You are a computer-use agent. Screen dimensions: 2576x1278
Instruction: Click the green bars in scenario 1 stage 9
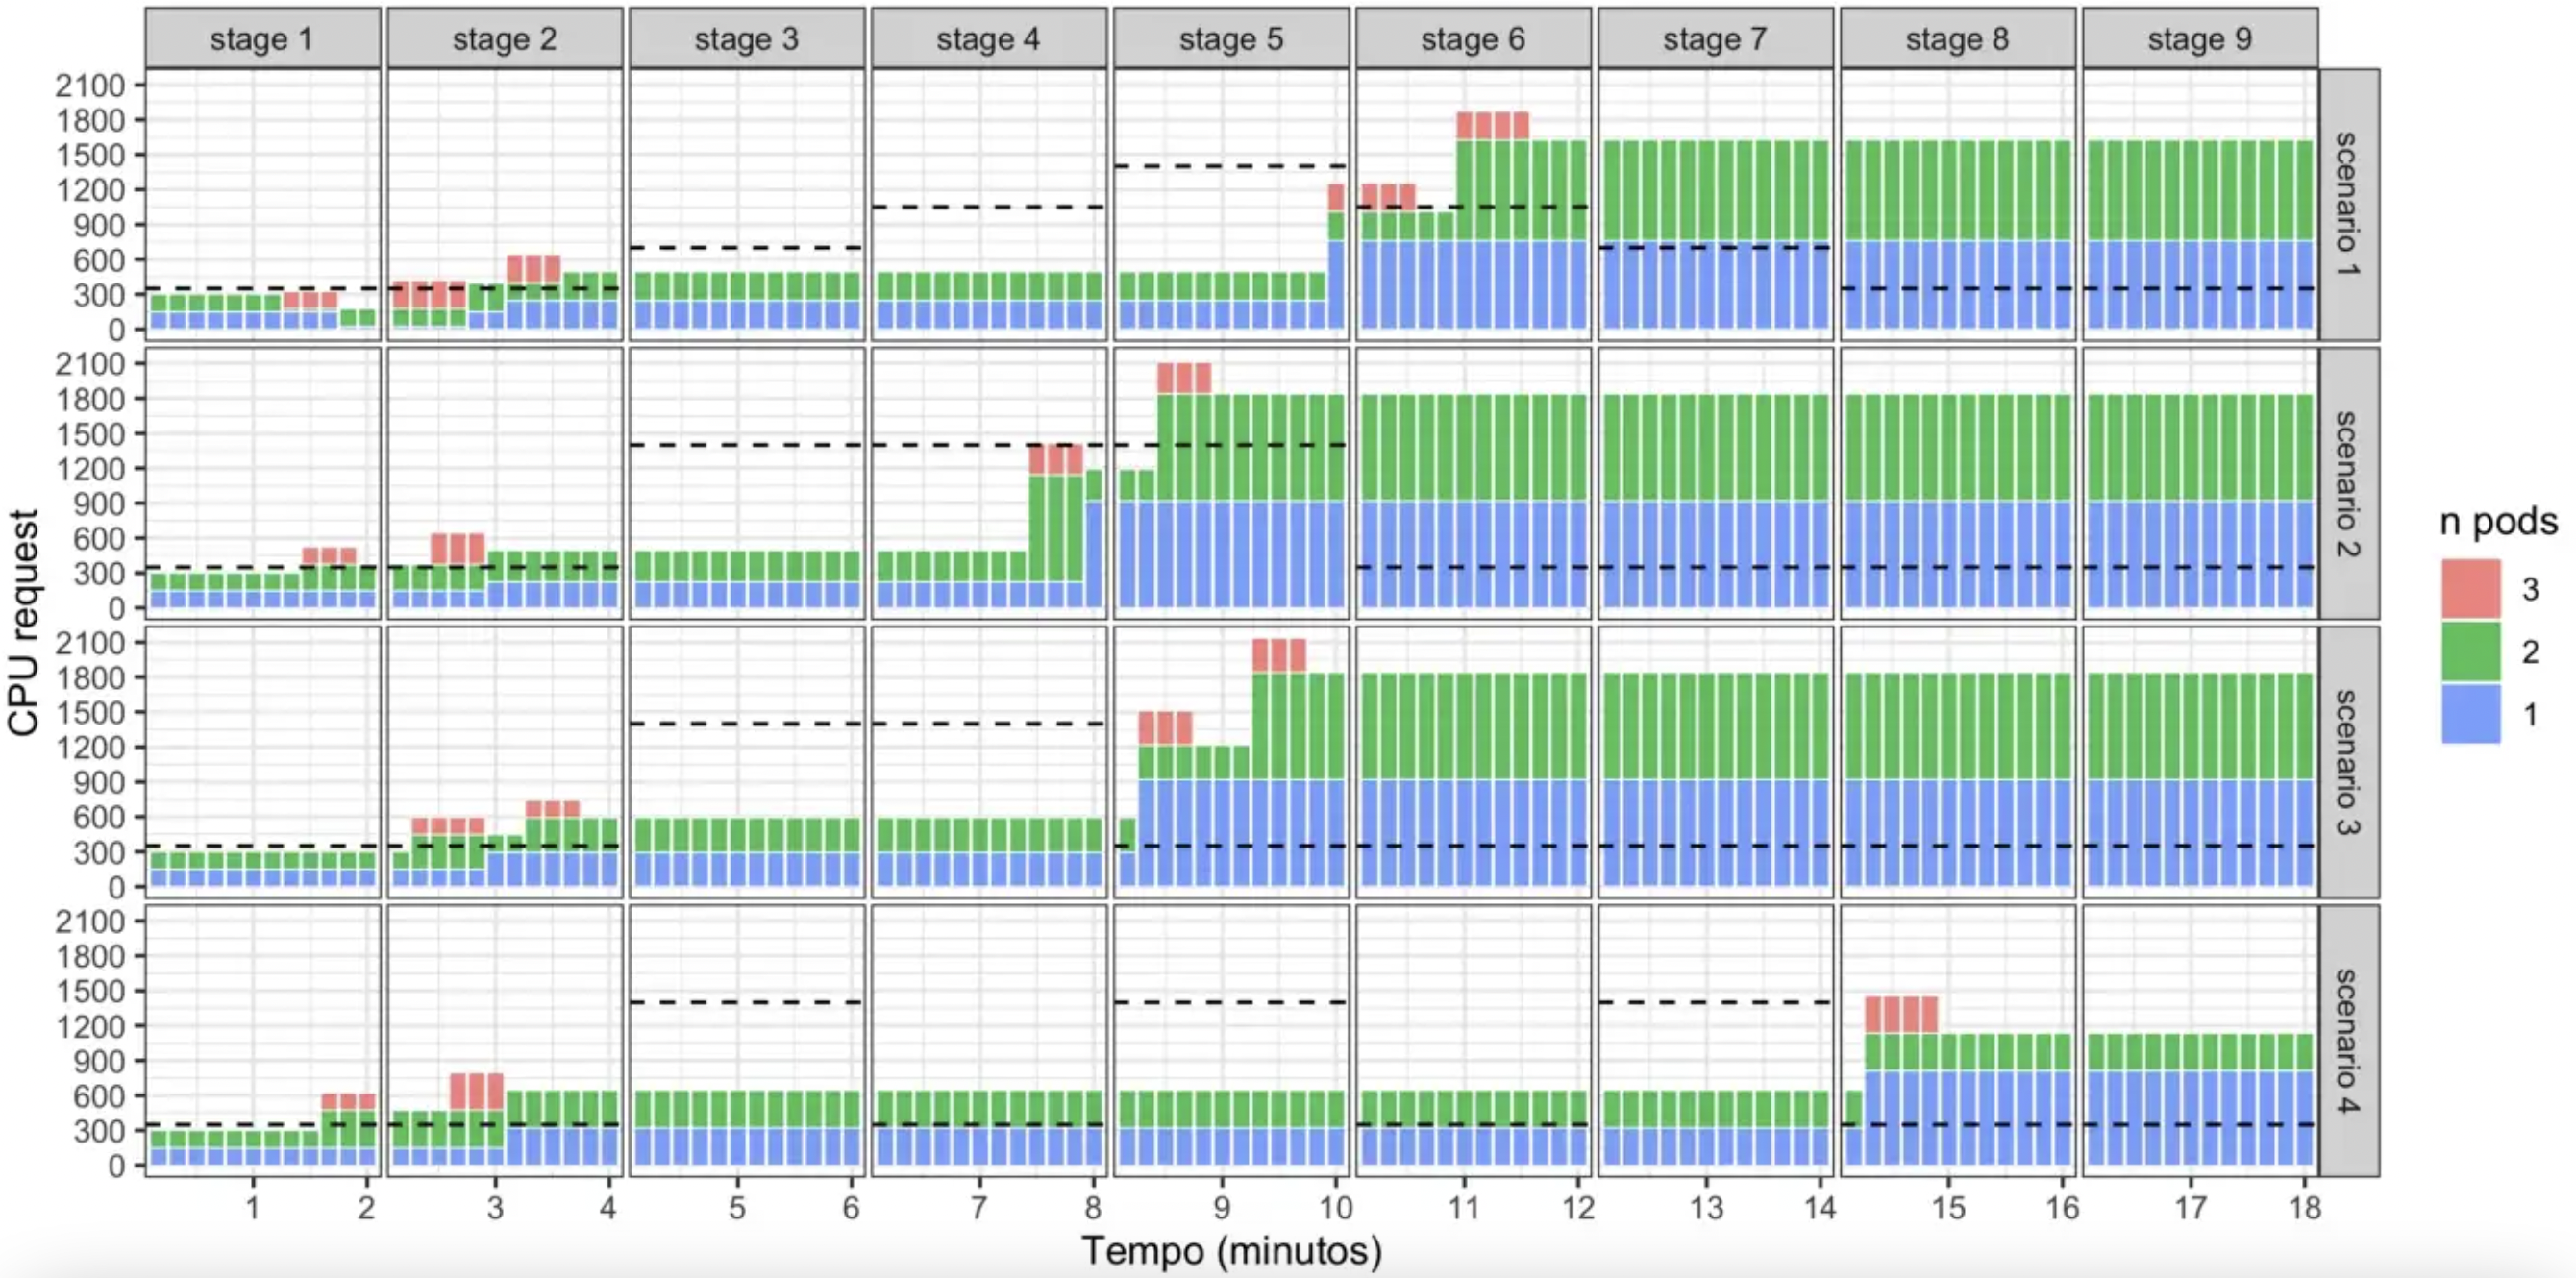point(2200,191)
